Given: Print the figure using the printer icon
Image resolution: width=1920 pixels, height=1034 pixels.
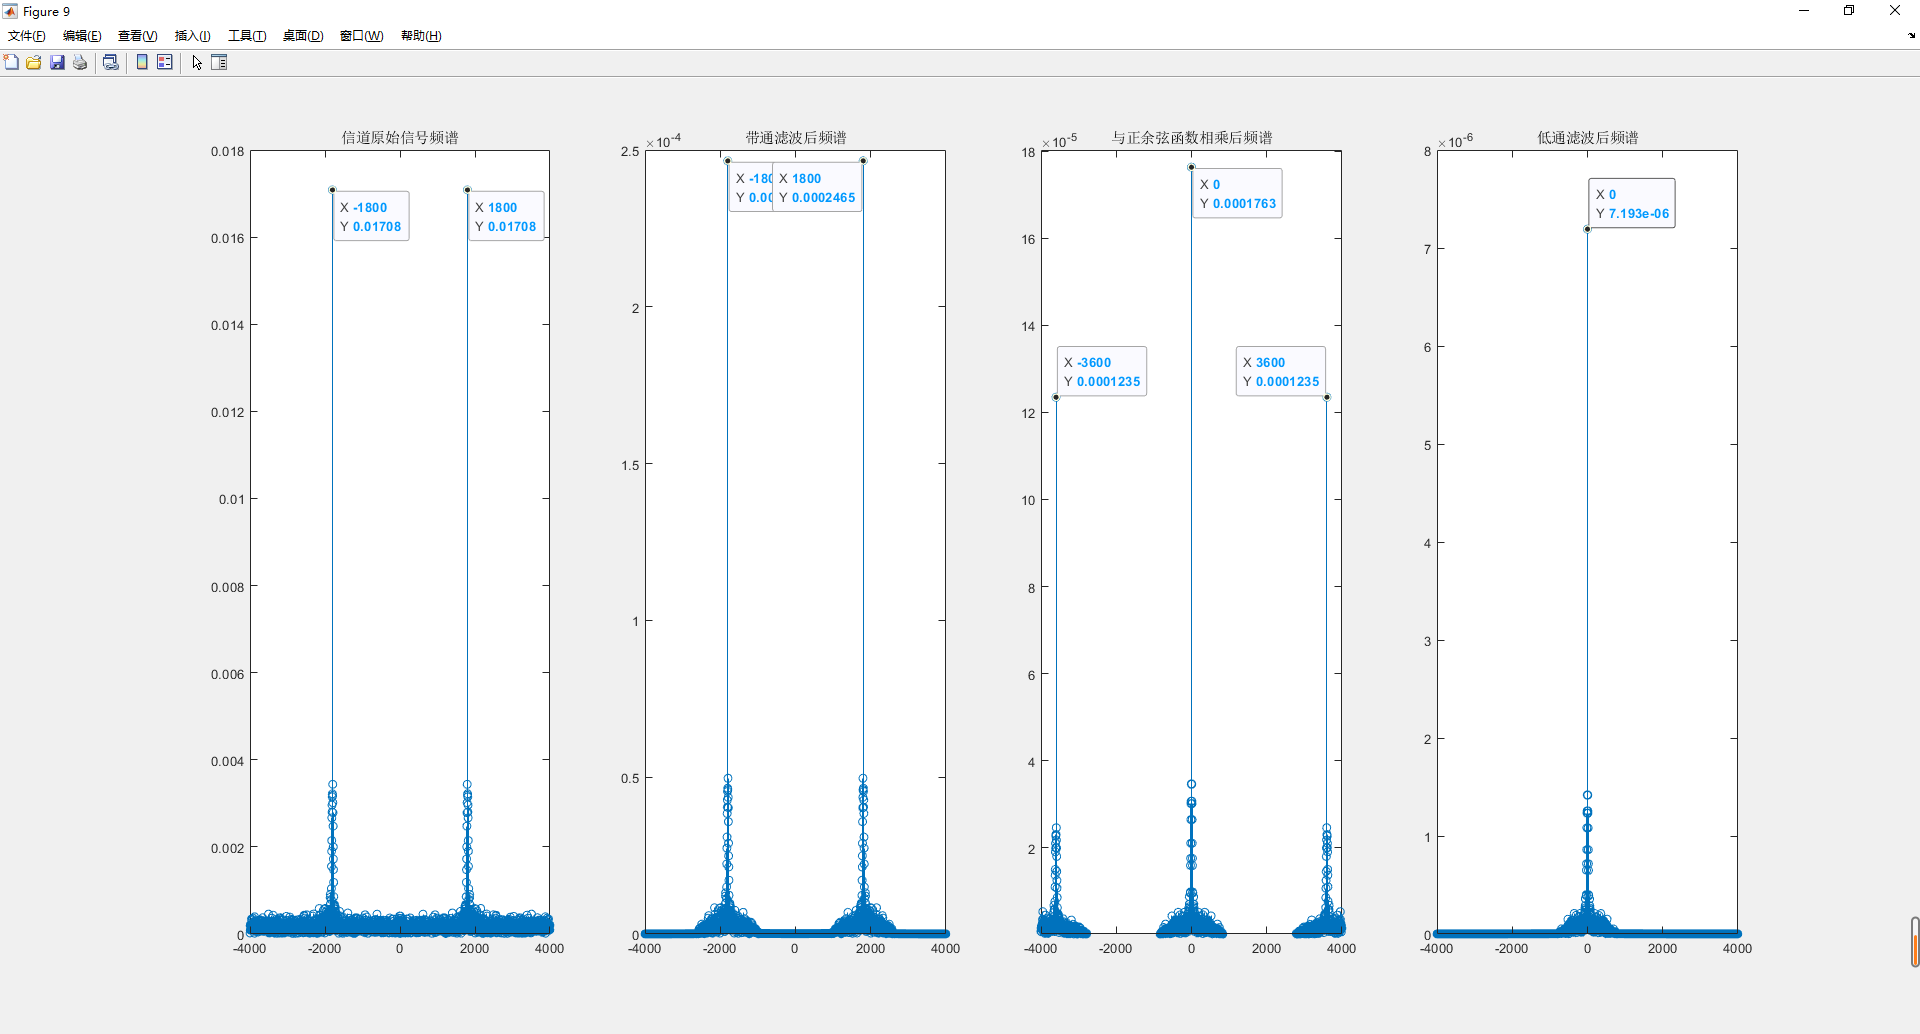Looking at the screenshot, I should [80, 62].
